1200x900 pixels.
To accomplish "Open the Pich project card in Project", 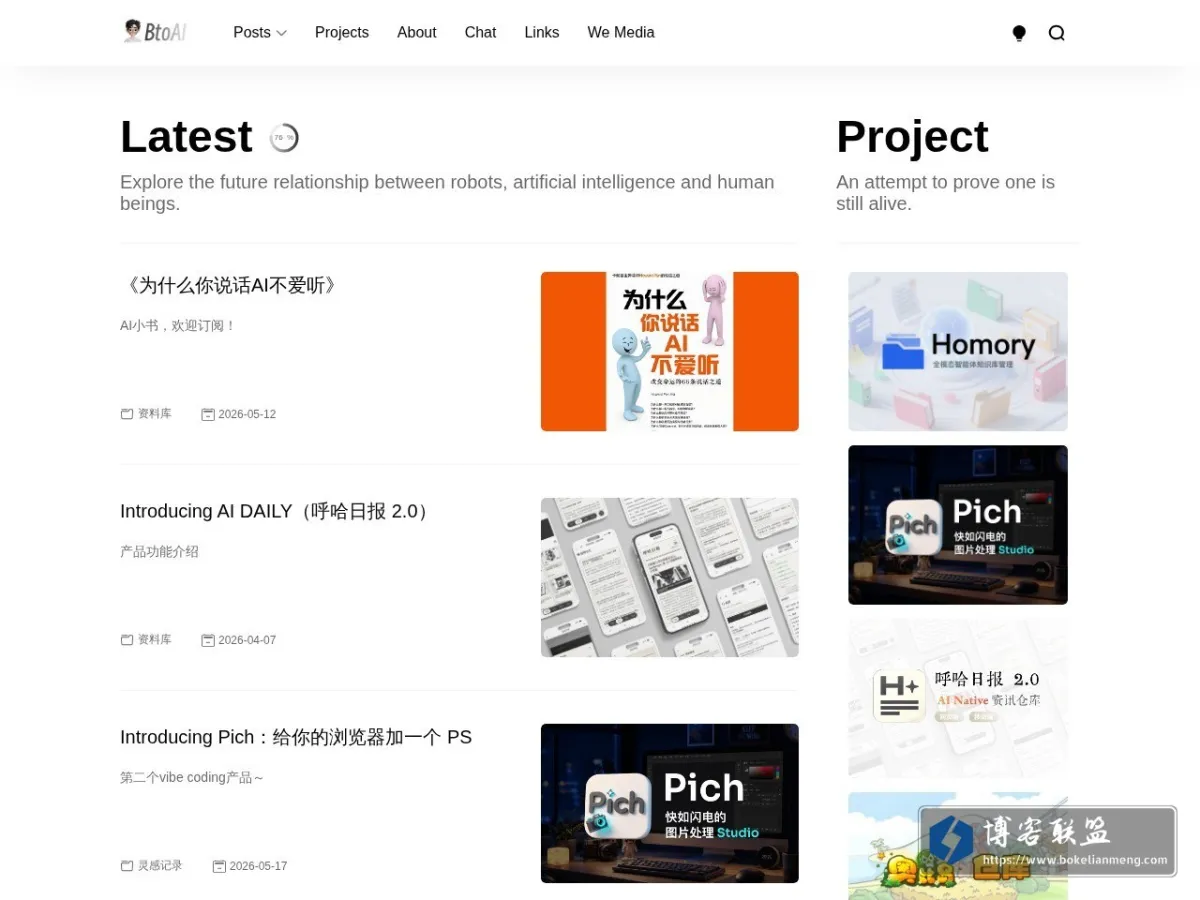I will coord(958,525).
